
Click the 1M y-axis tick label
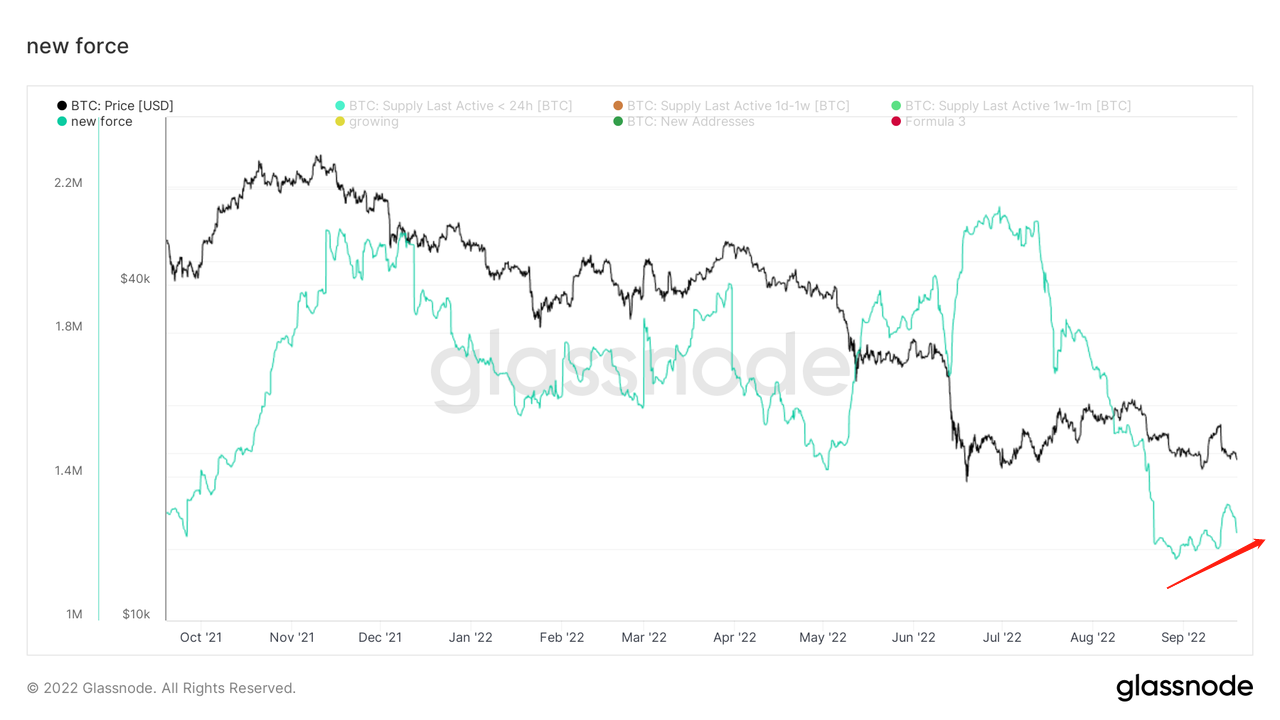pyautogui.click(x=74, y=614)
